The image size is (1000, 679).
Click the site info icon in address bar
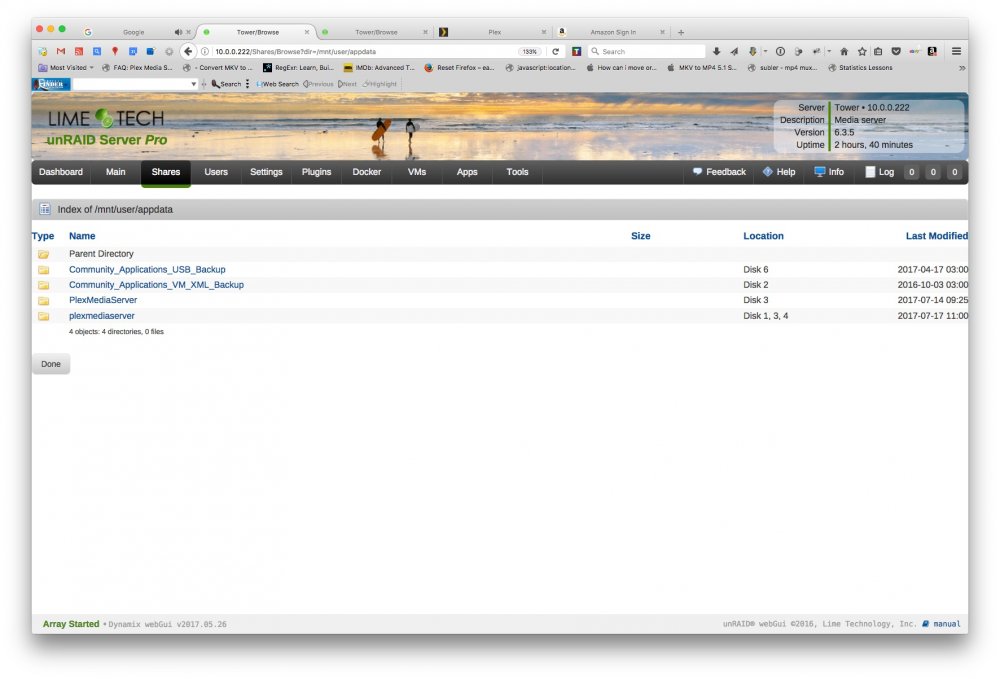(205, 52)
